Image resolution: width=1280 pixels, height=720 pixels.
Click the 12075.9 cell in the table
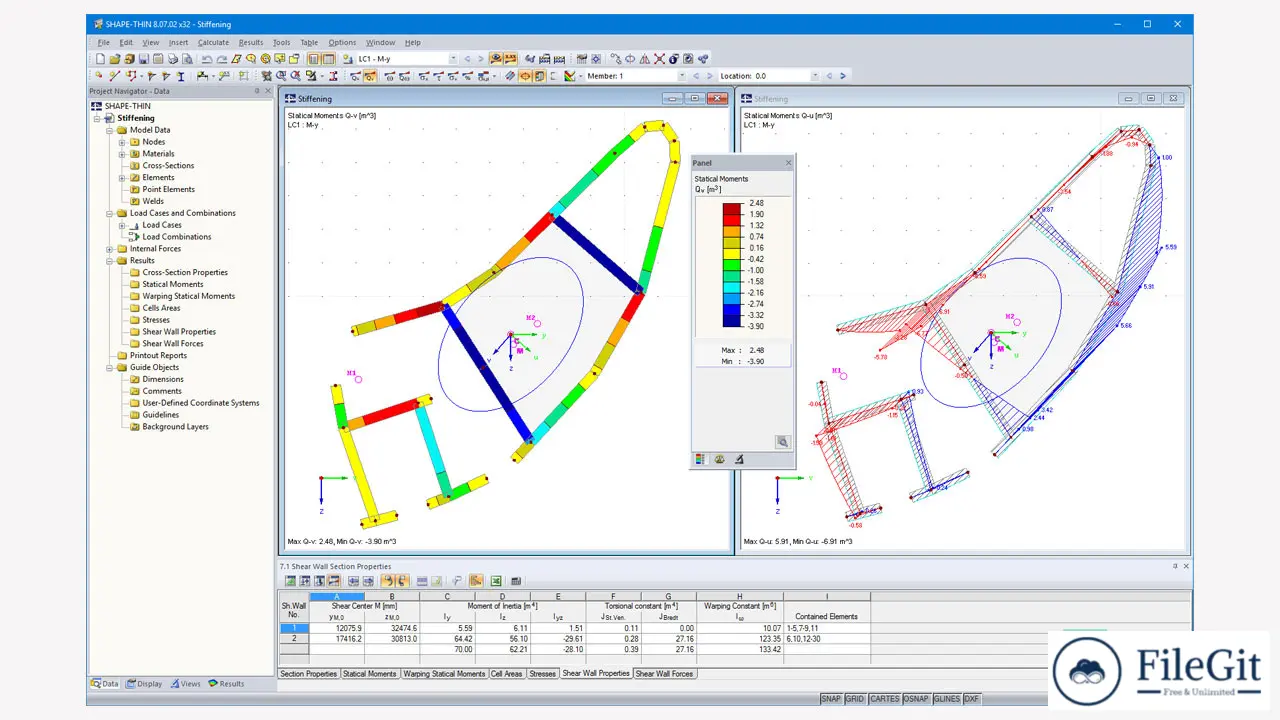click(x=337, y=628)
